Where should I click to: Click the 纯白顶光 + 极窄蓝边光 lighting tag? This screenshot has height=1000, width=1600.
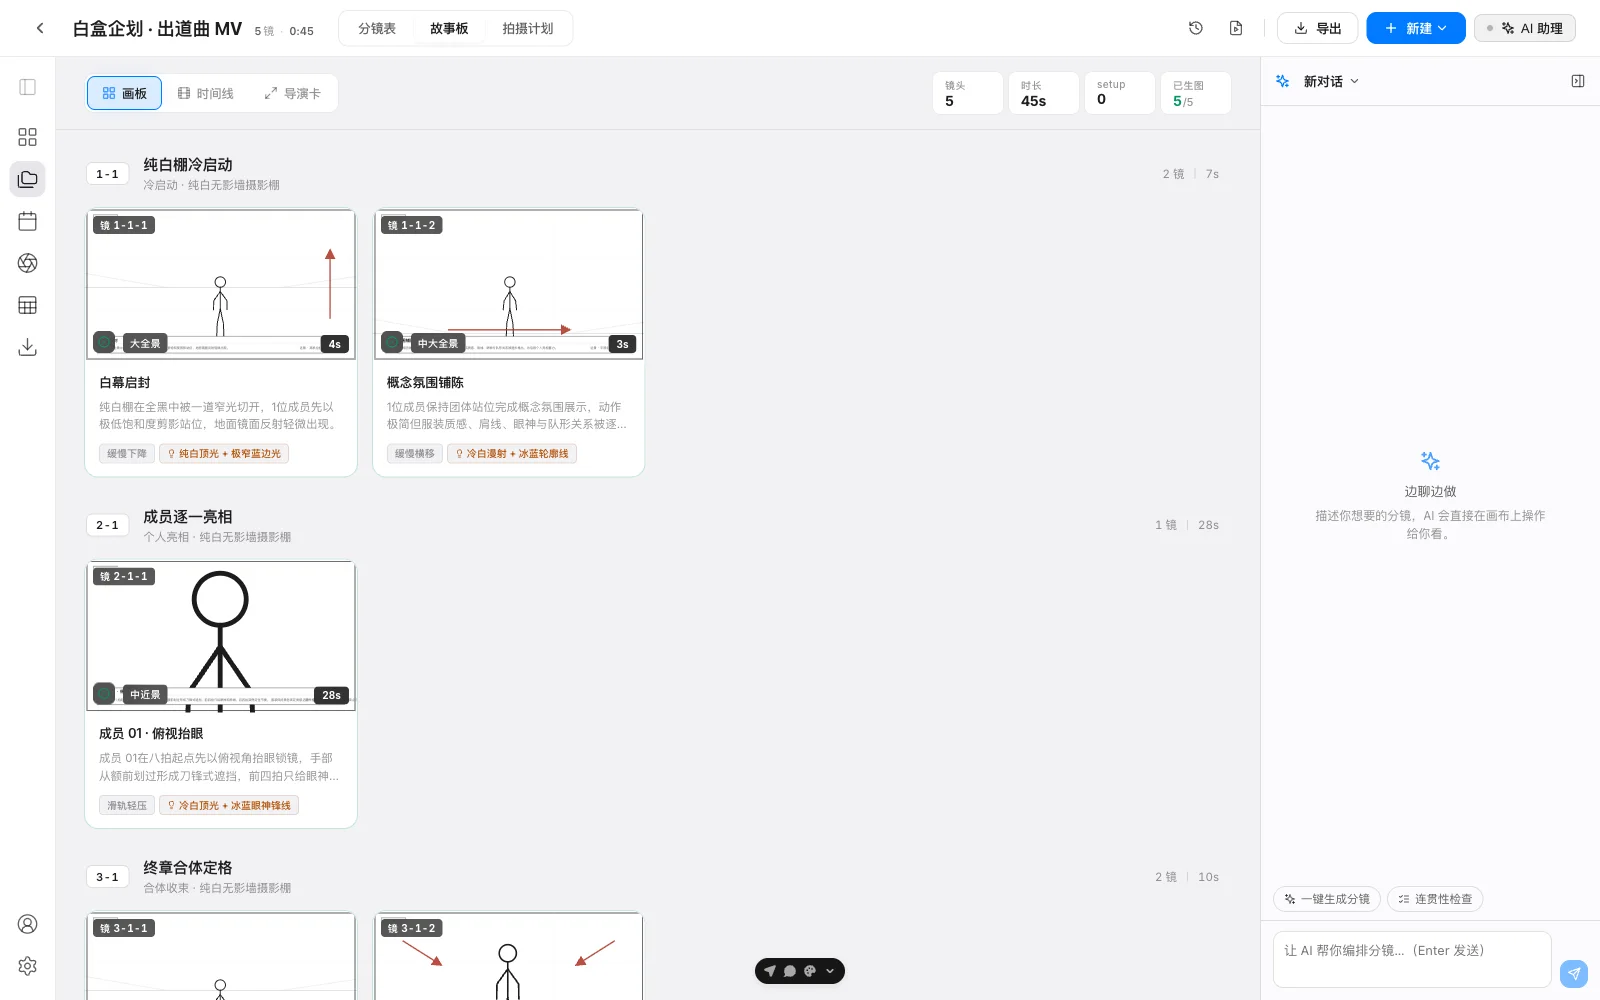pyautogui.click(x=224, y=453)
